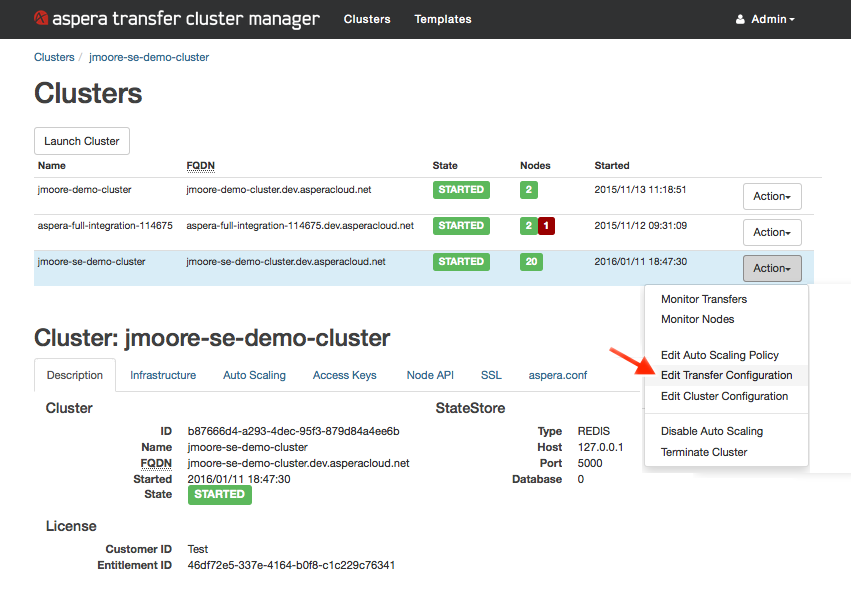The image size is (851, 603).
Task: Click the STARTED state badge in Description
Action: click(219, 494)
